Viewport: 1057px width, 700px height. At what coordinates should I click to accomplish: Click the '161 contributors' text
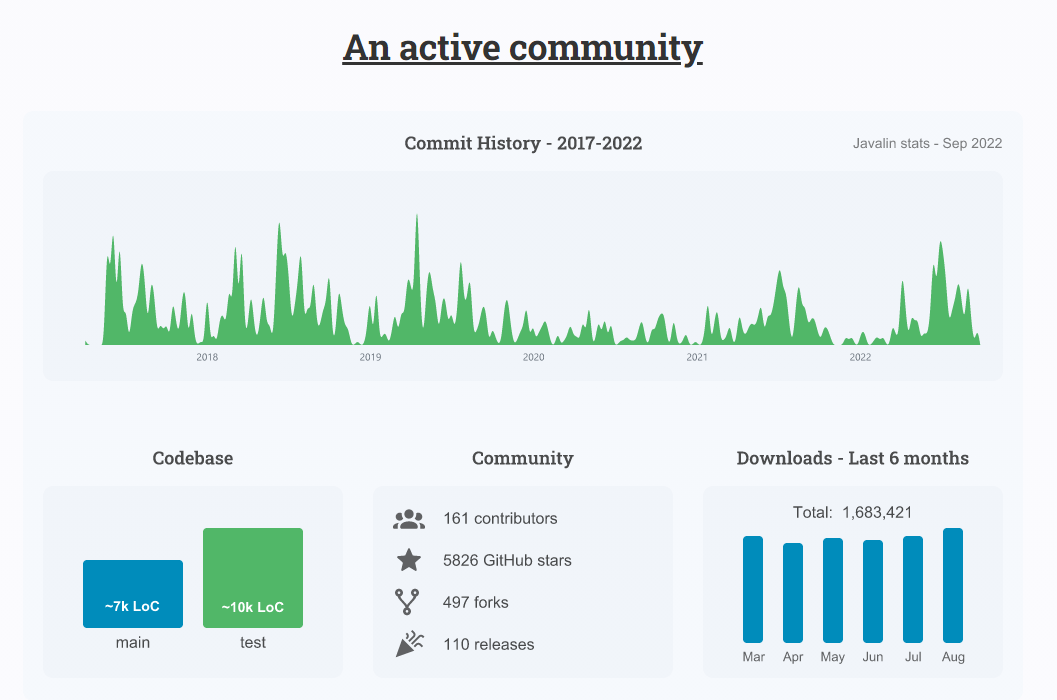pyautogui.click(x=500, y=519)
